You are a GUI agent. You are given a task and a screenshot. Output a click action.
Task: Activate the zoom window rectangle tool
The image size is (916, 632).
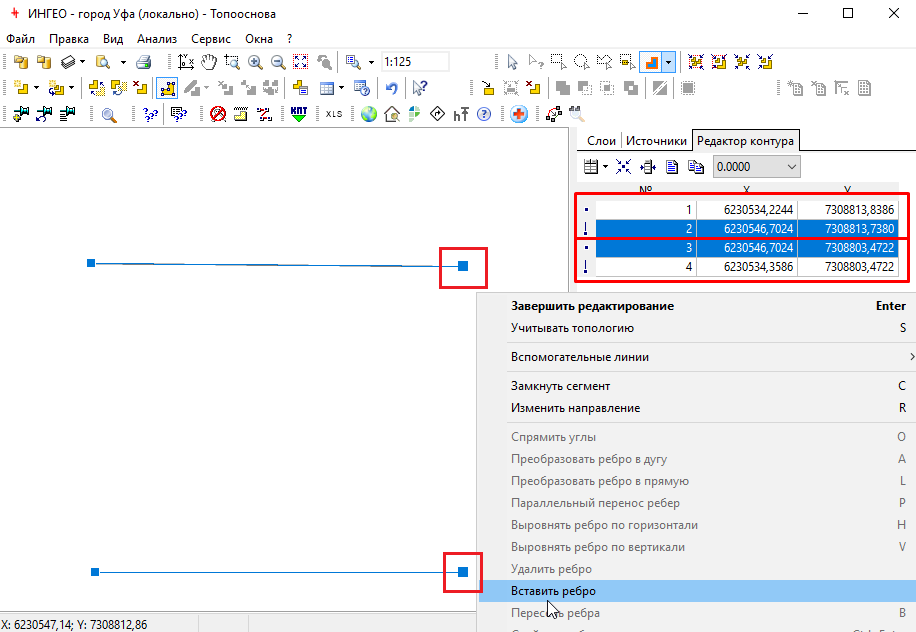point(232,62)
